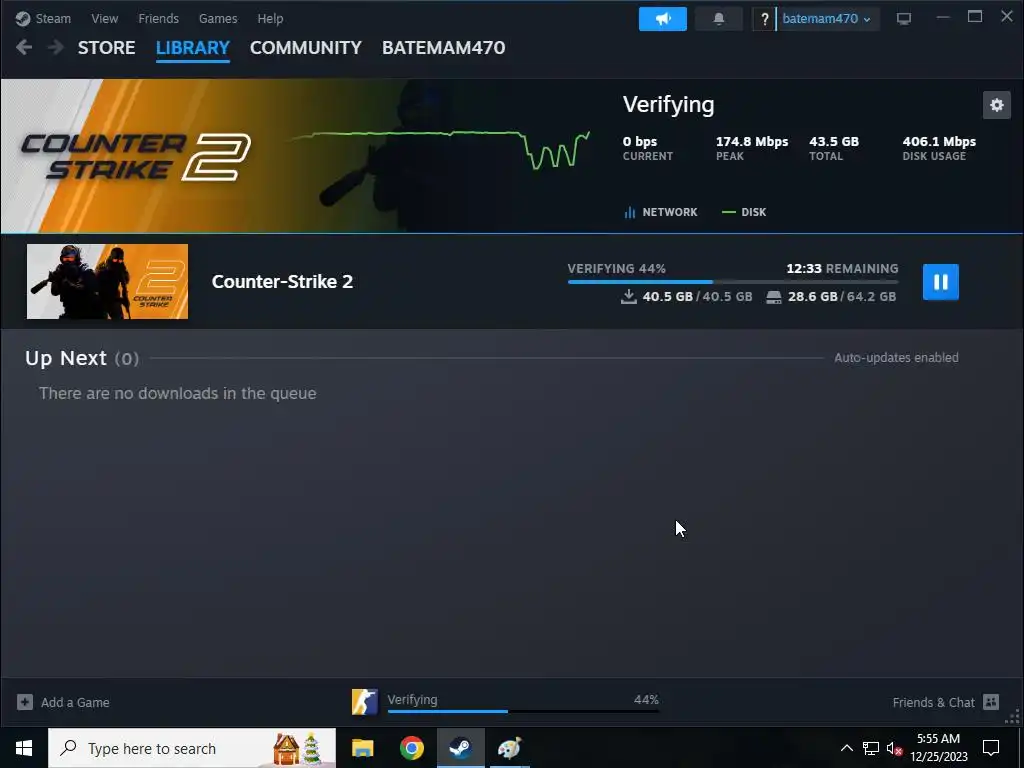Click the Steam logo menu icon

[23, 18]
